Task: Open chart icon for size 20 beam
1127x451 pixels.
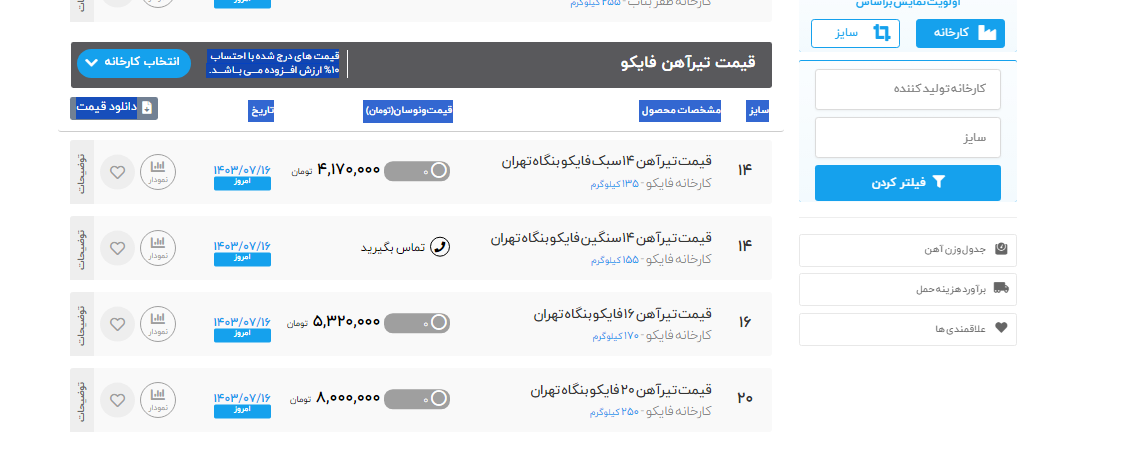Action: [157, 400]
